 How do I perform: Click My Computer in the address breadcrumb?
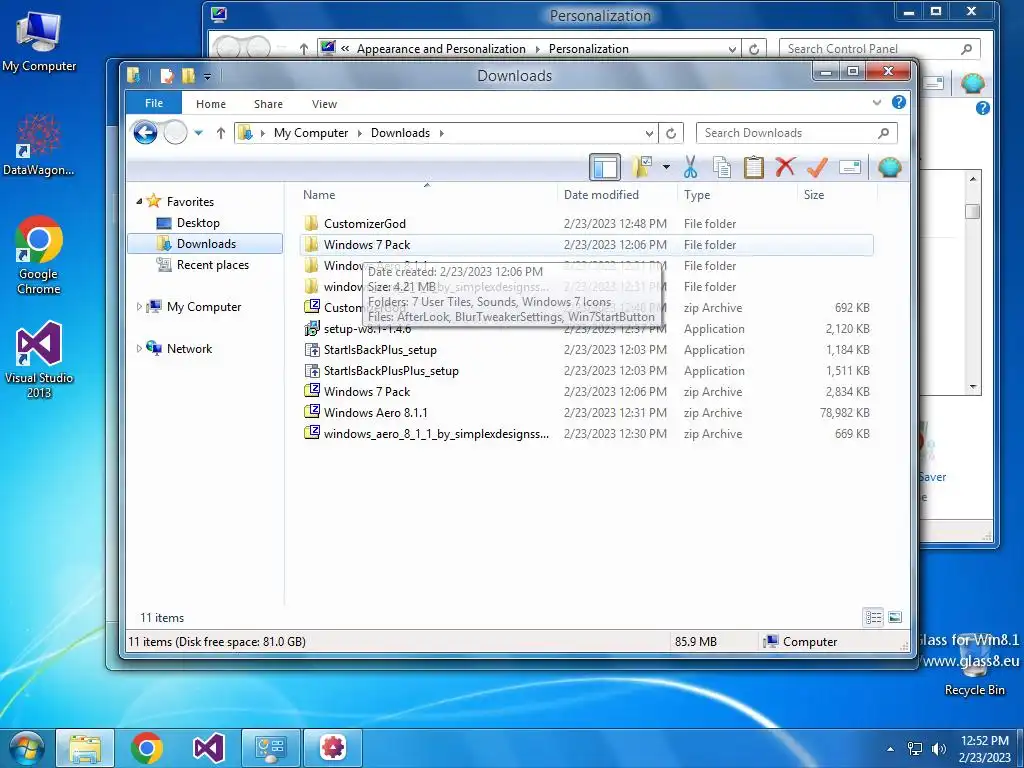click(311, 133)
